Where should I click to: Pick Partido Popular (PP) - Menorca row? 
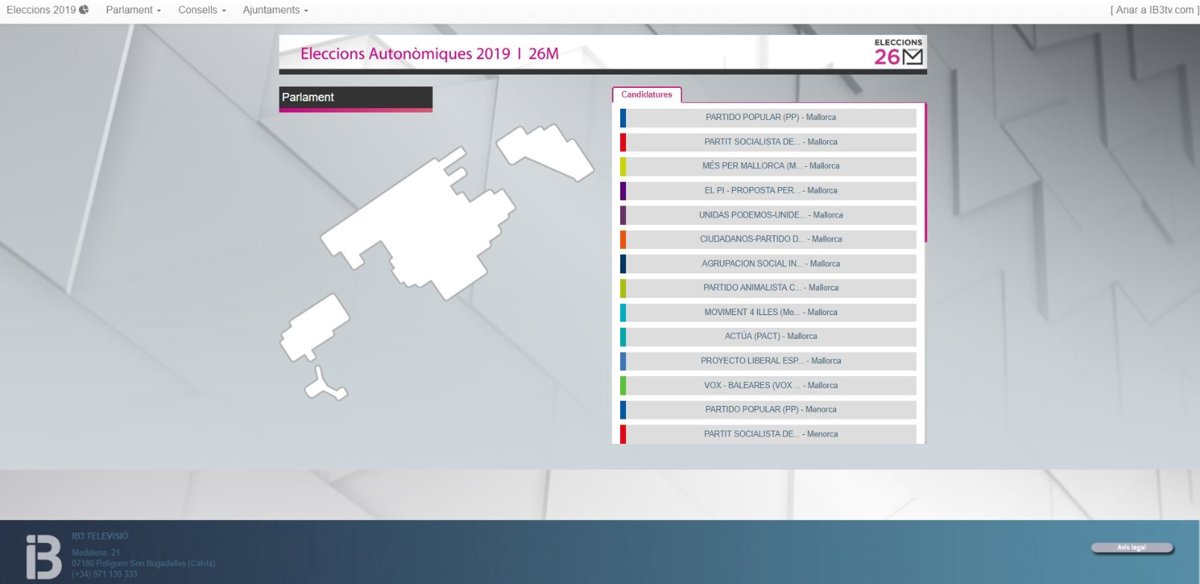point(770,410)
